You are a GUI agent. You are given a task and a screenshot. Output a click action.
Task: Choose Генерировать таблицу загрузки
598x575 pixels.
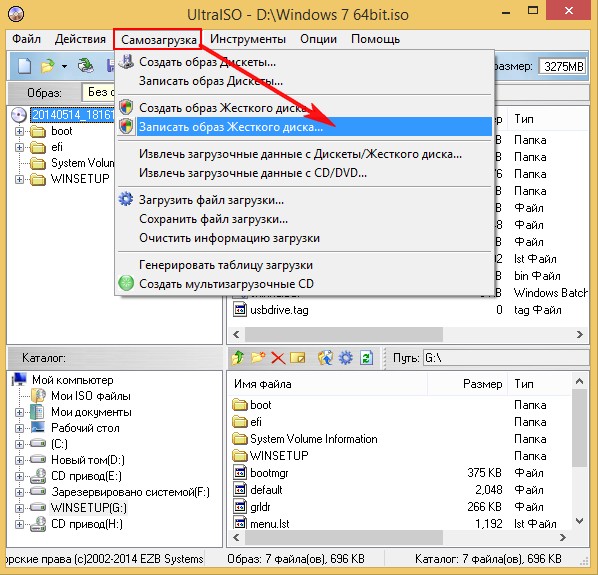point(304,265)
